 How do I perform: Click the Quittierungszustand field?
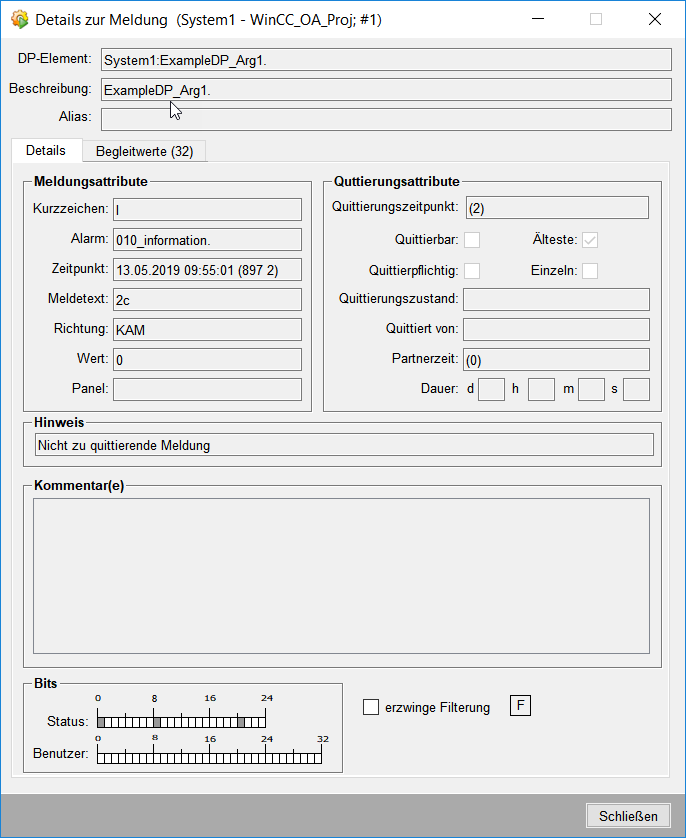(556, 299)
